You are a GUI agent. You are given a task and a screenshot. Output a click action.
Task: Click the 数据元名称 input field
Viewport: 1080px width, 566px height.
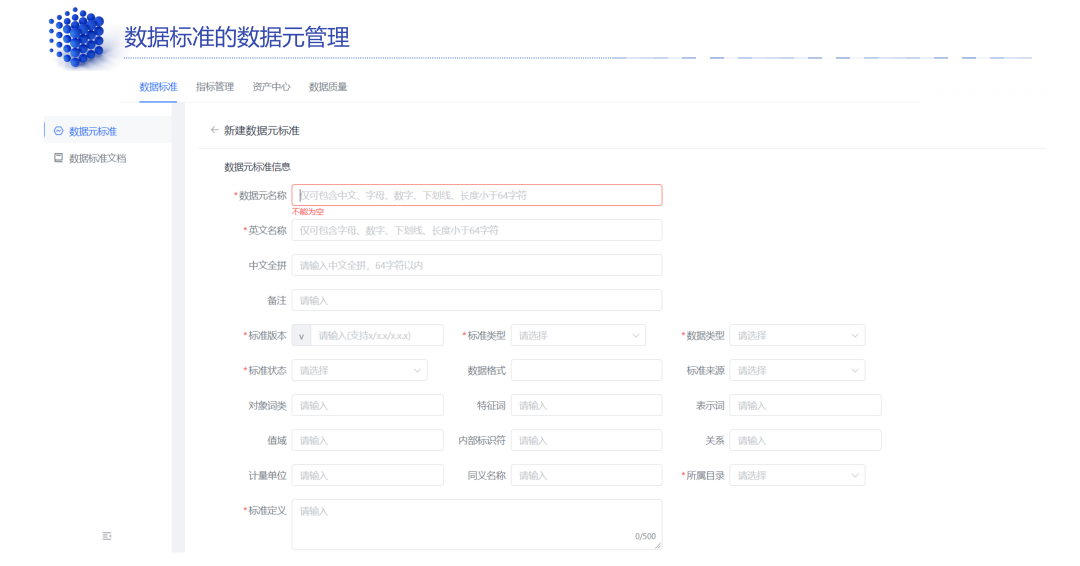click(477, 195)
